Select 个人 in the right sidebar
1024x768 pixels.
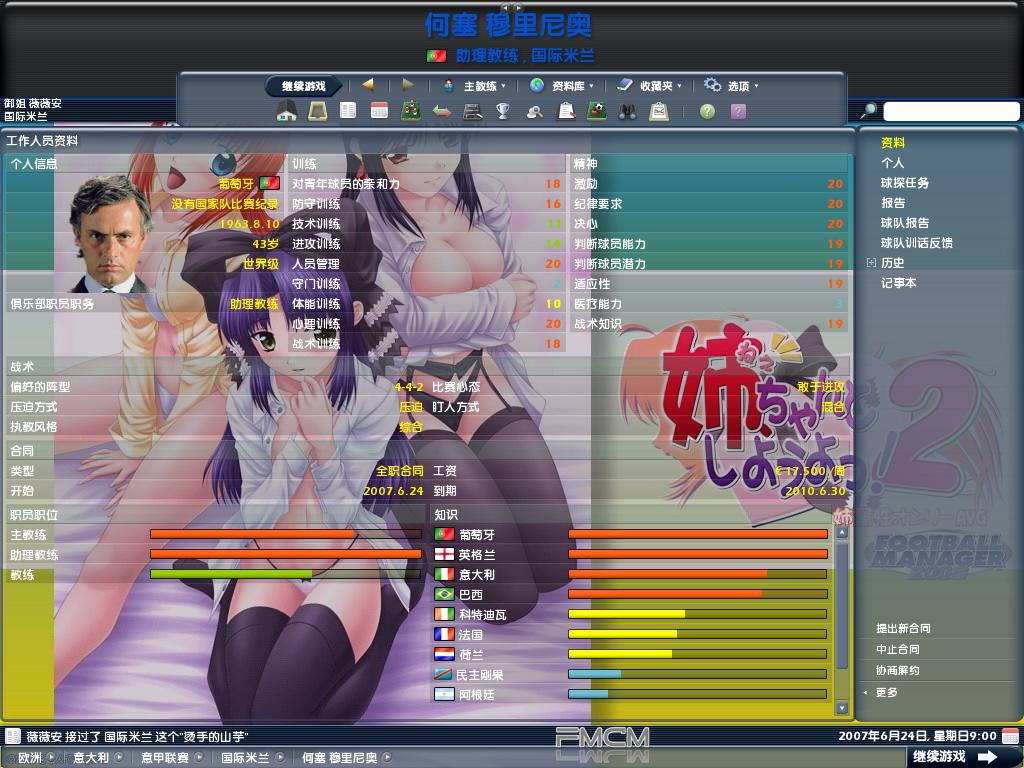(892, 163)
